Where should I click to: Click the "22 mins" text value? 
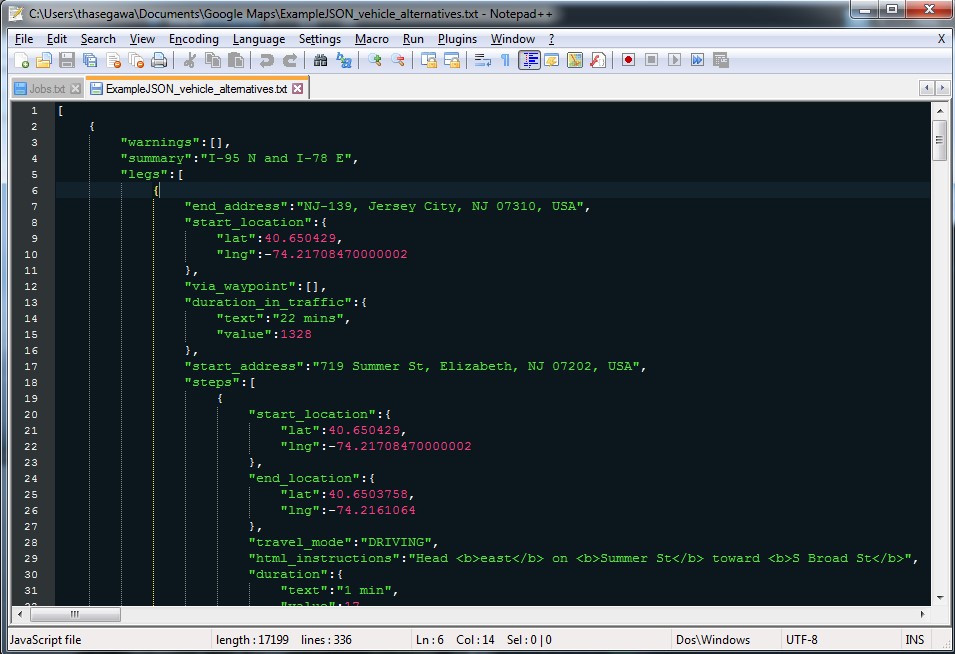coord(310,318)
